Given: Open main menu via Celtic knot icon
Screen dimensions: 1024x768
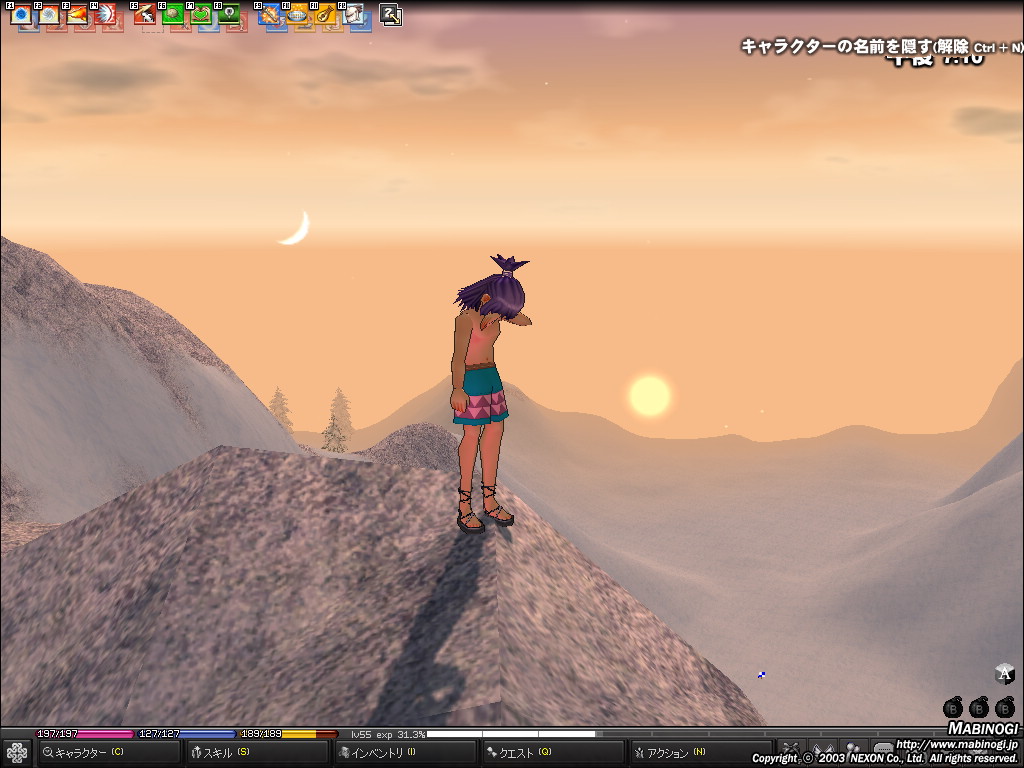Looking at the screenshot, I should click(x=16, y=754).
